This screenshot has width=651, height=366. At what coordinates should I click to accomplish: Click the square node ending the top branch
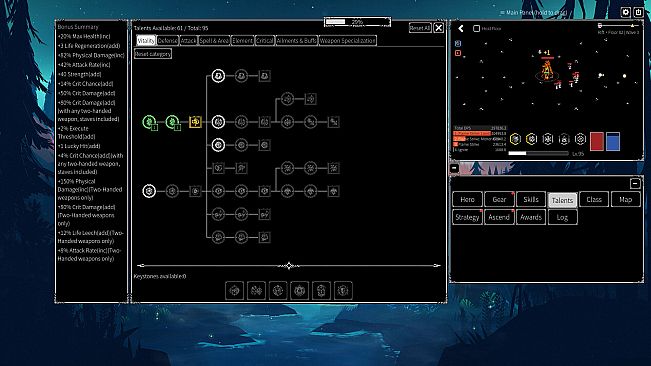(x=264, y=76)
